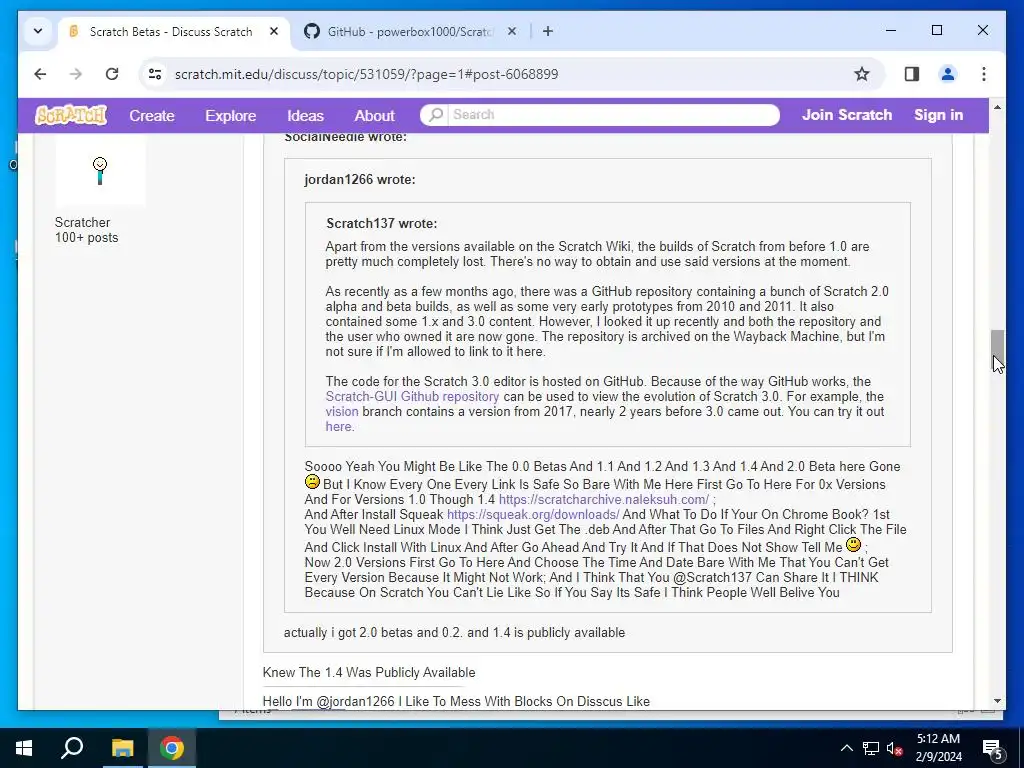
Task: Open the Chrome profile avatar
Action: pyautogui.click(x=948, y=74)
